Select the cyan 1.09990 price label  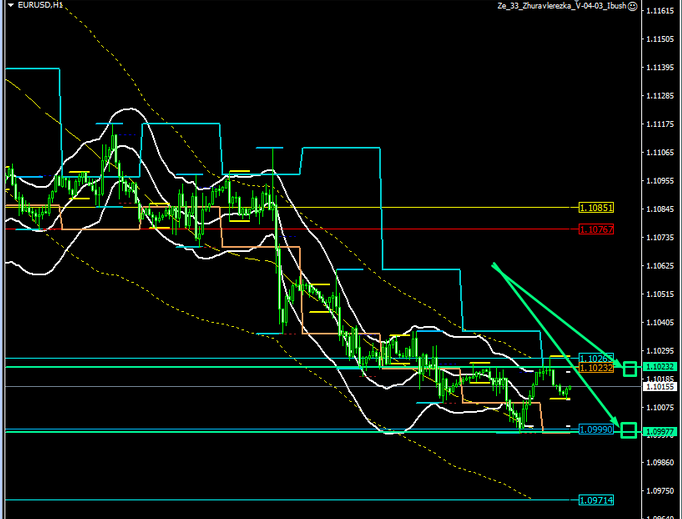(596, 428)
